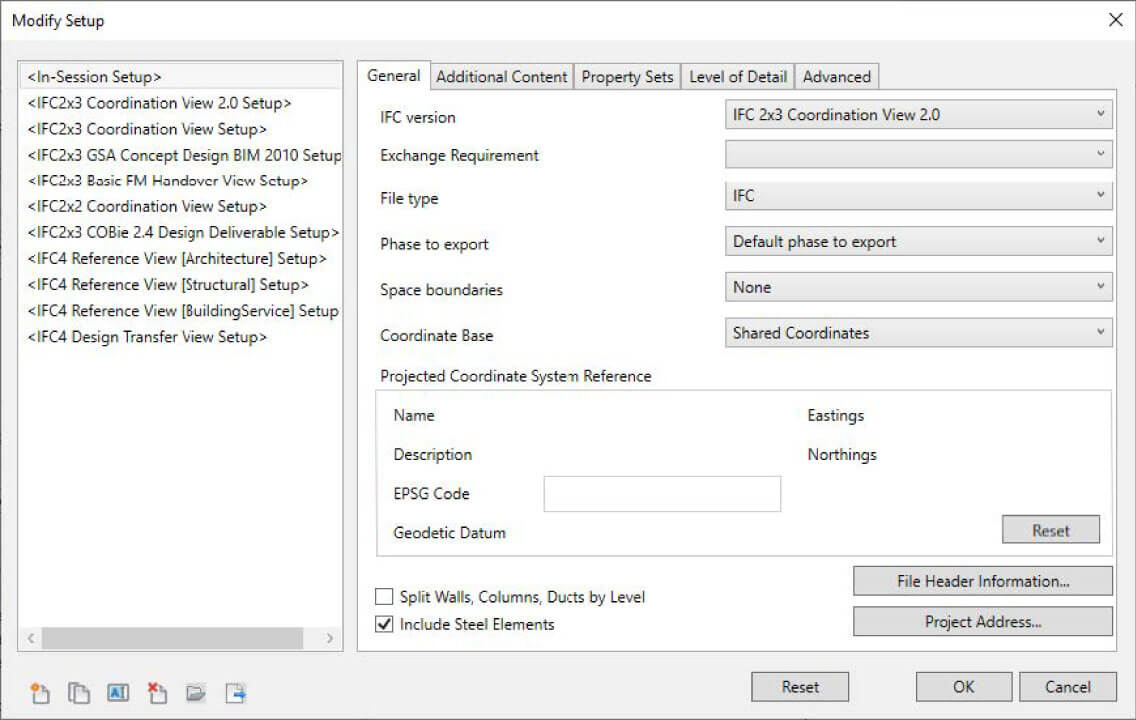Expand the File type dropdown
The image size is (1136, 720).
click(919, 196)
